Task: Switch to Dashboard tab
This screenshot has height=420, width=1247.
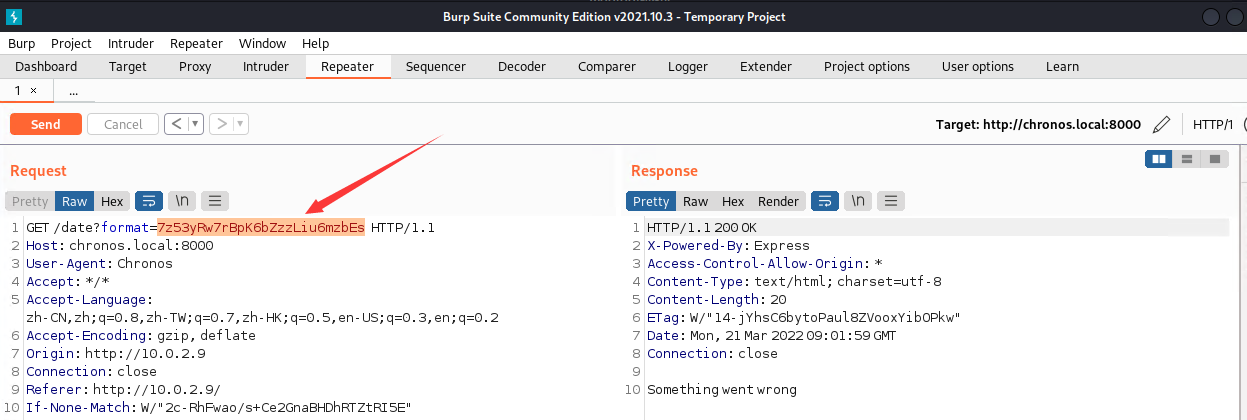Action: (46, 67)
